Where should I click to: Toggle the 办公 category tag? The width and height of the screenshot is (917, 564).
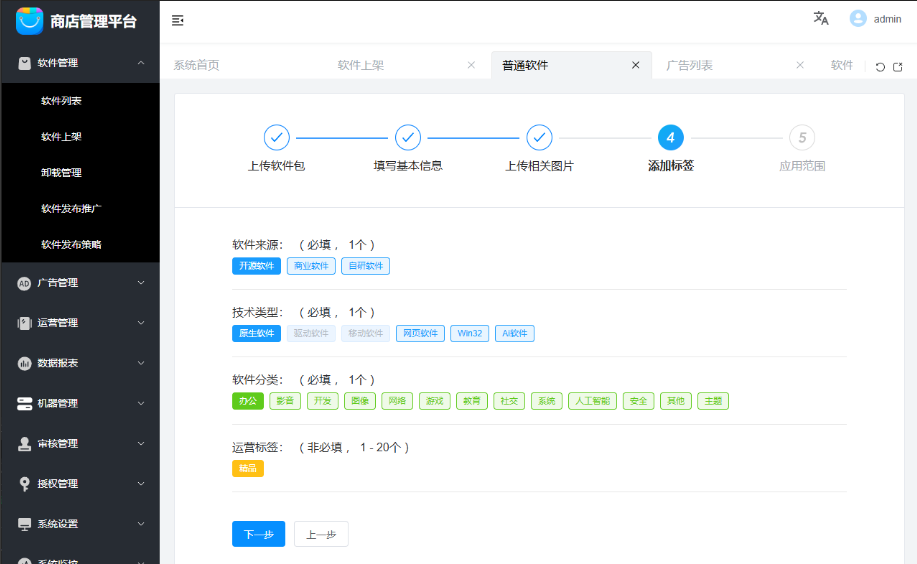tap(248, 401)
